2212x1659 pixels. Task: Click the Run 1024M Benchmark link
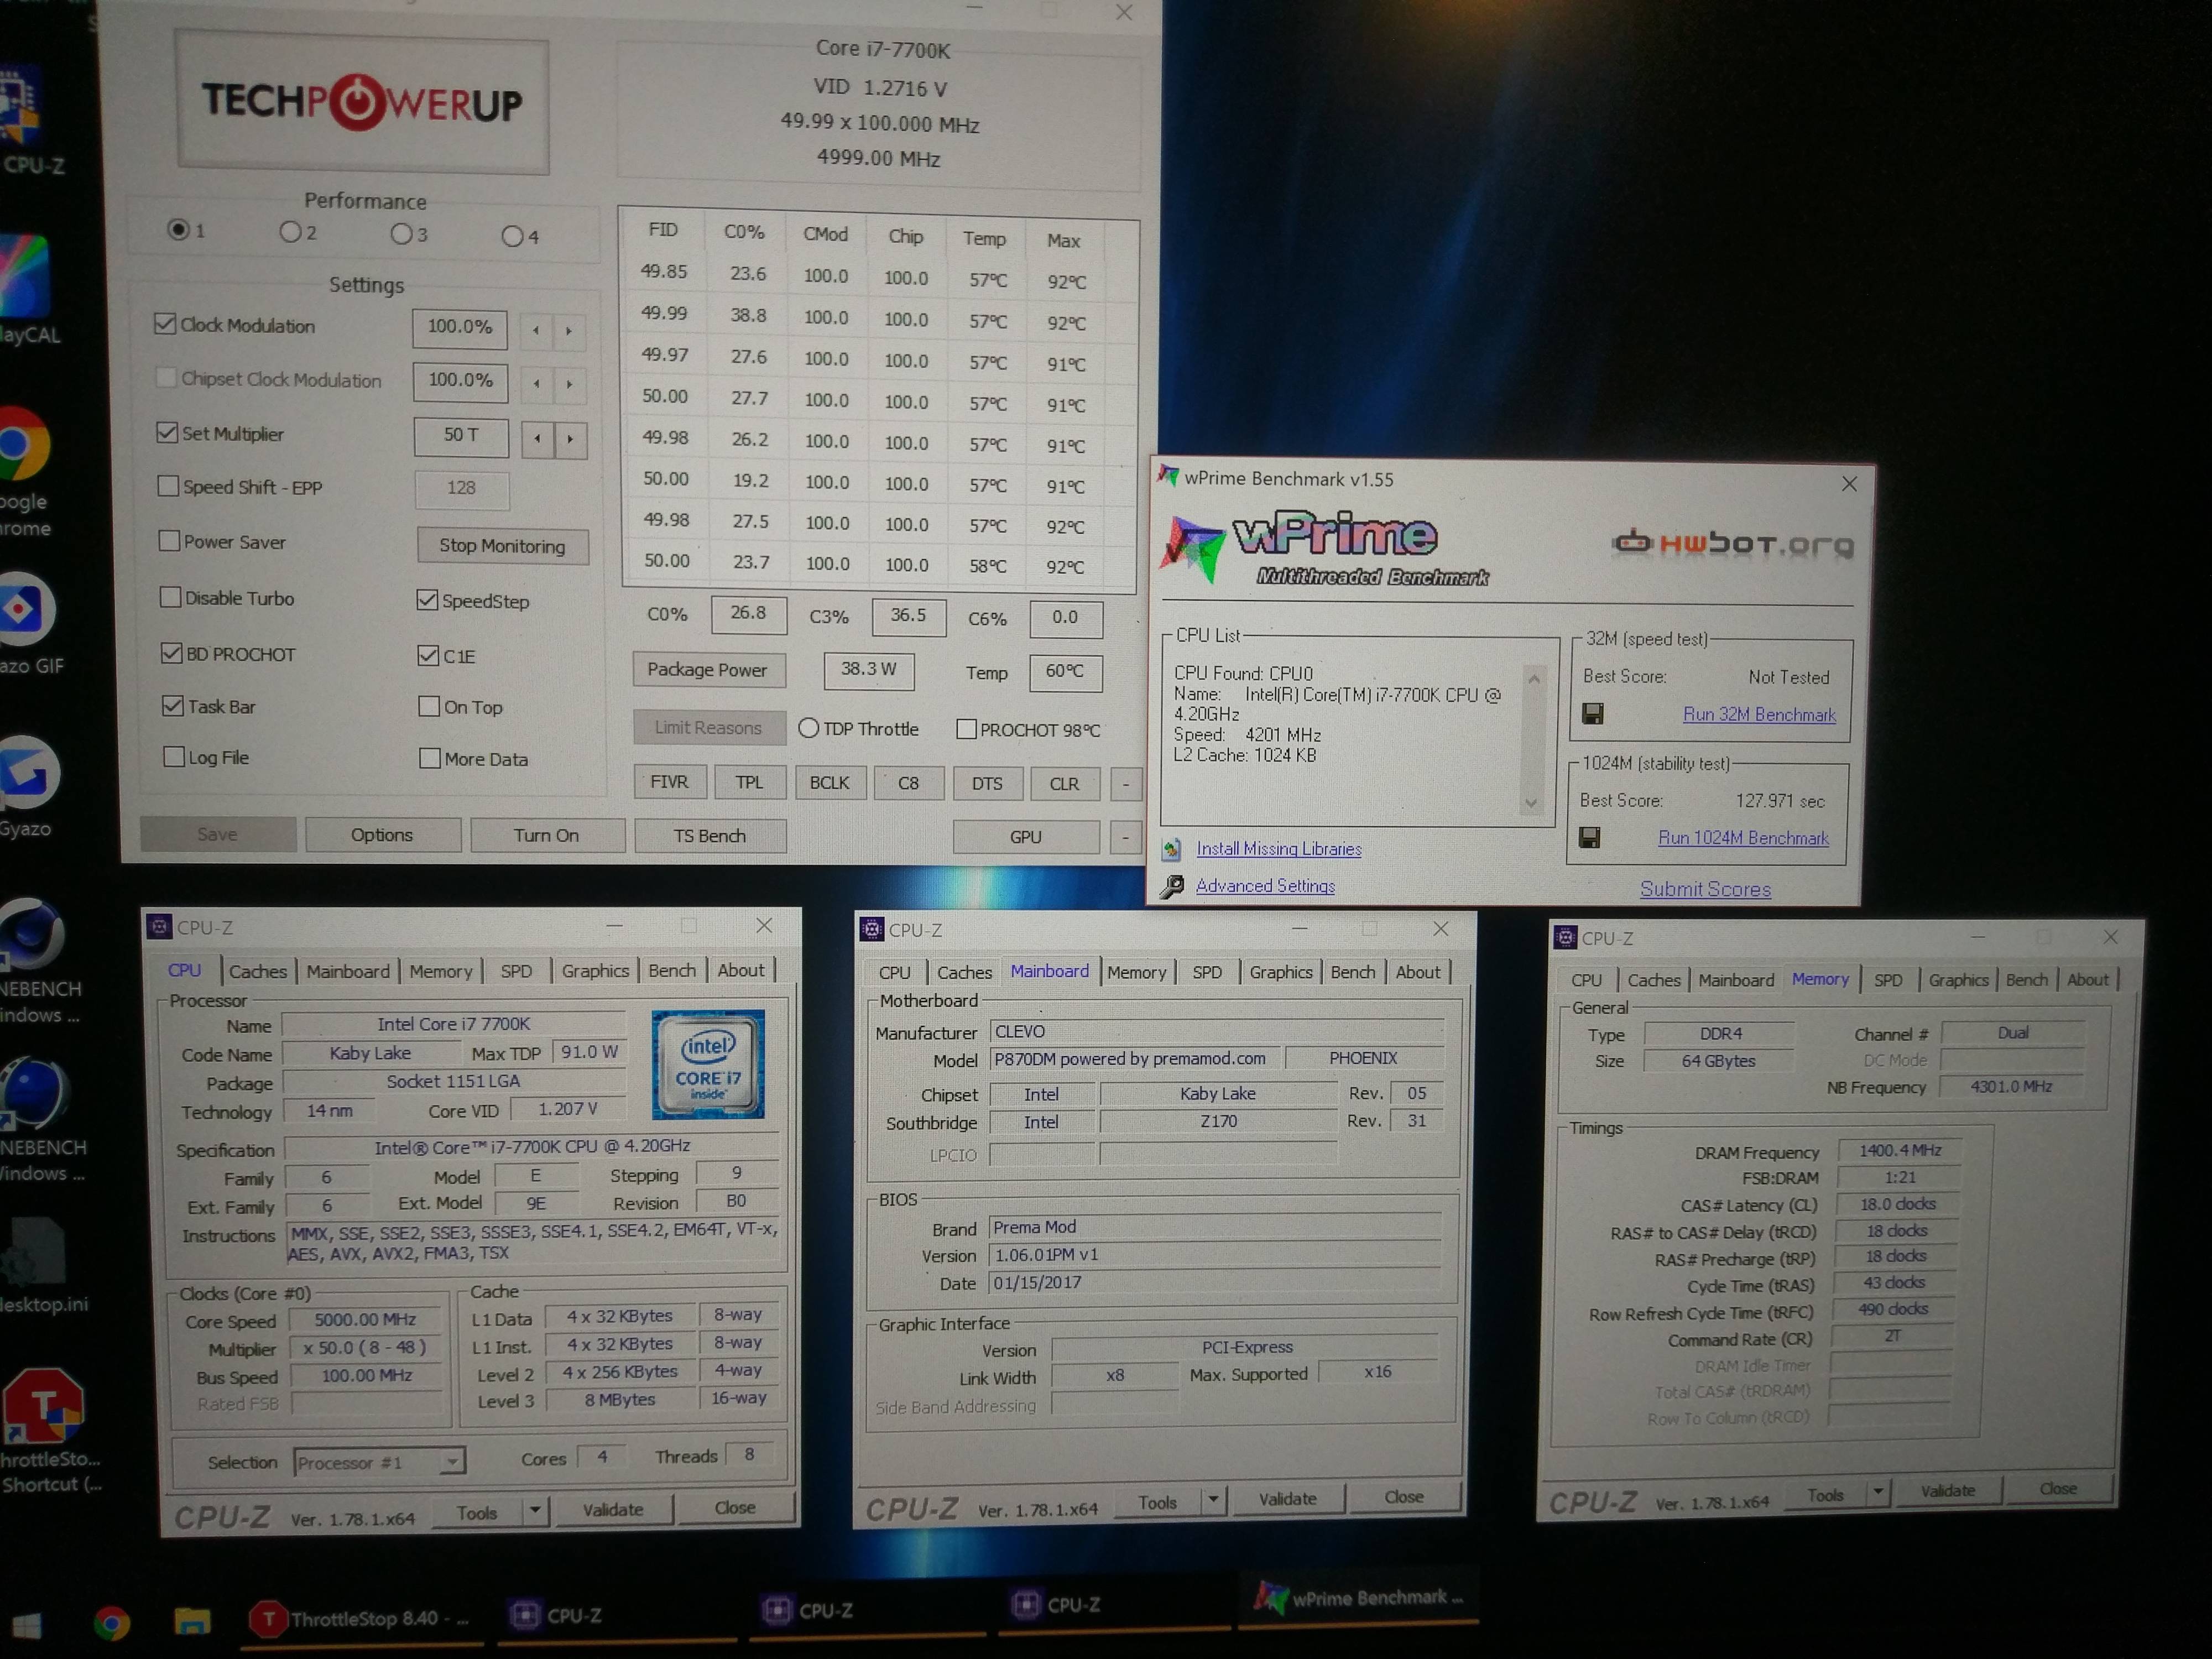[x=1743, y=838]
